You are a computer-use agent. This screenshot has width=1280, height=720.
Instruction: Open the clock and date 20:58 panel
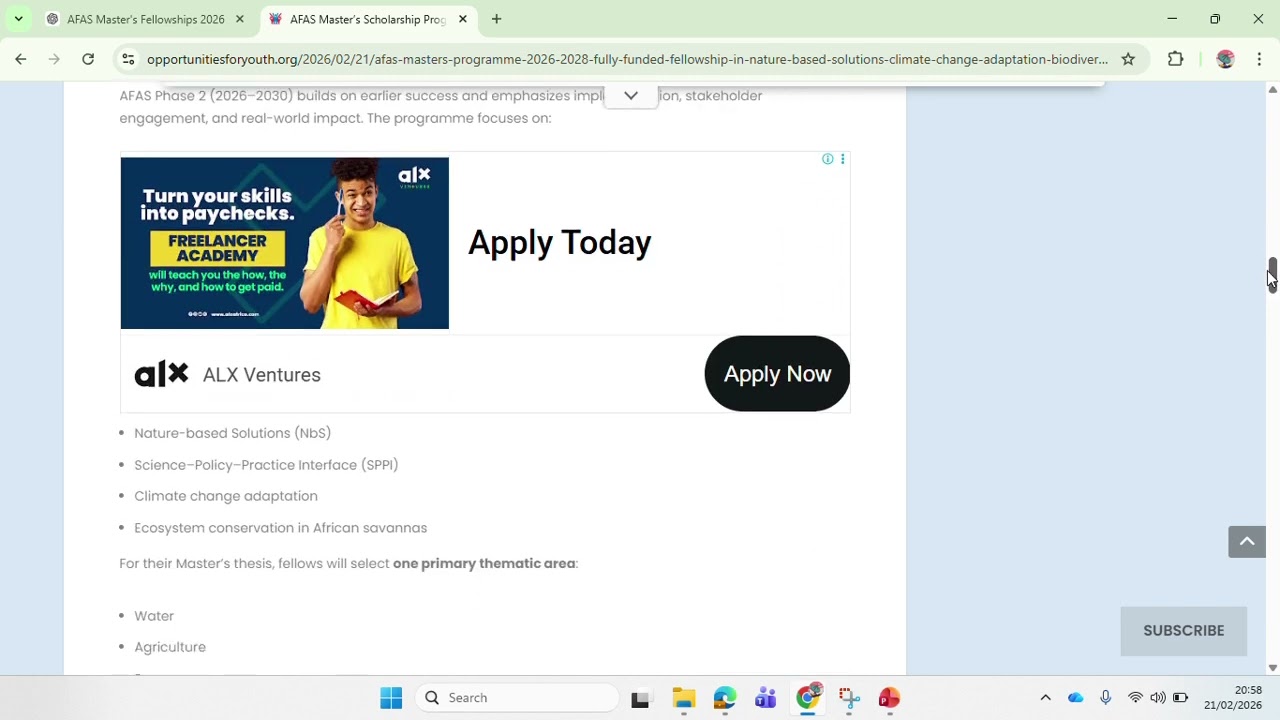pos(1233,698)
